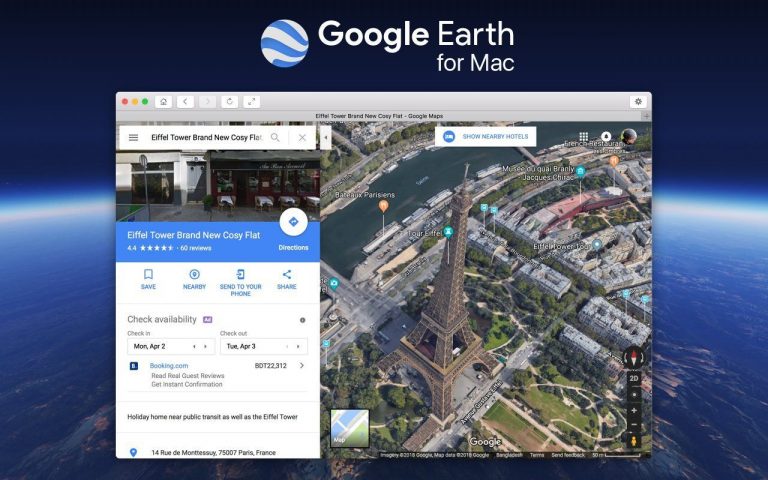The image size is (768, 480).
Task: Click the BDT22,312 price
Action: pos(270,366)
